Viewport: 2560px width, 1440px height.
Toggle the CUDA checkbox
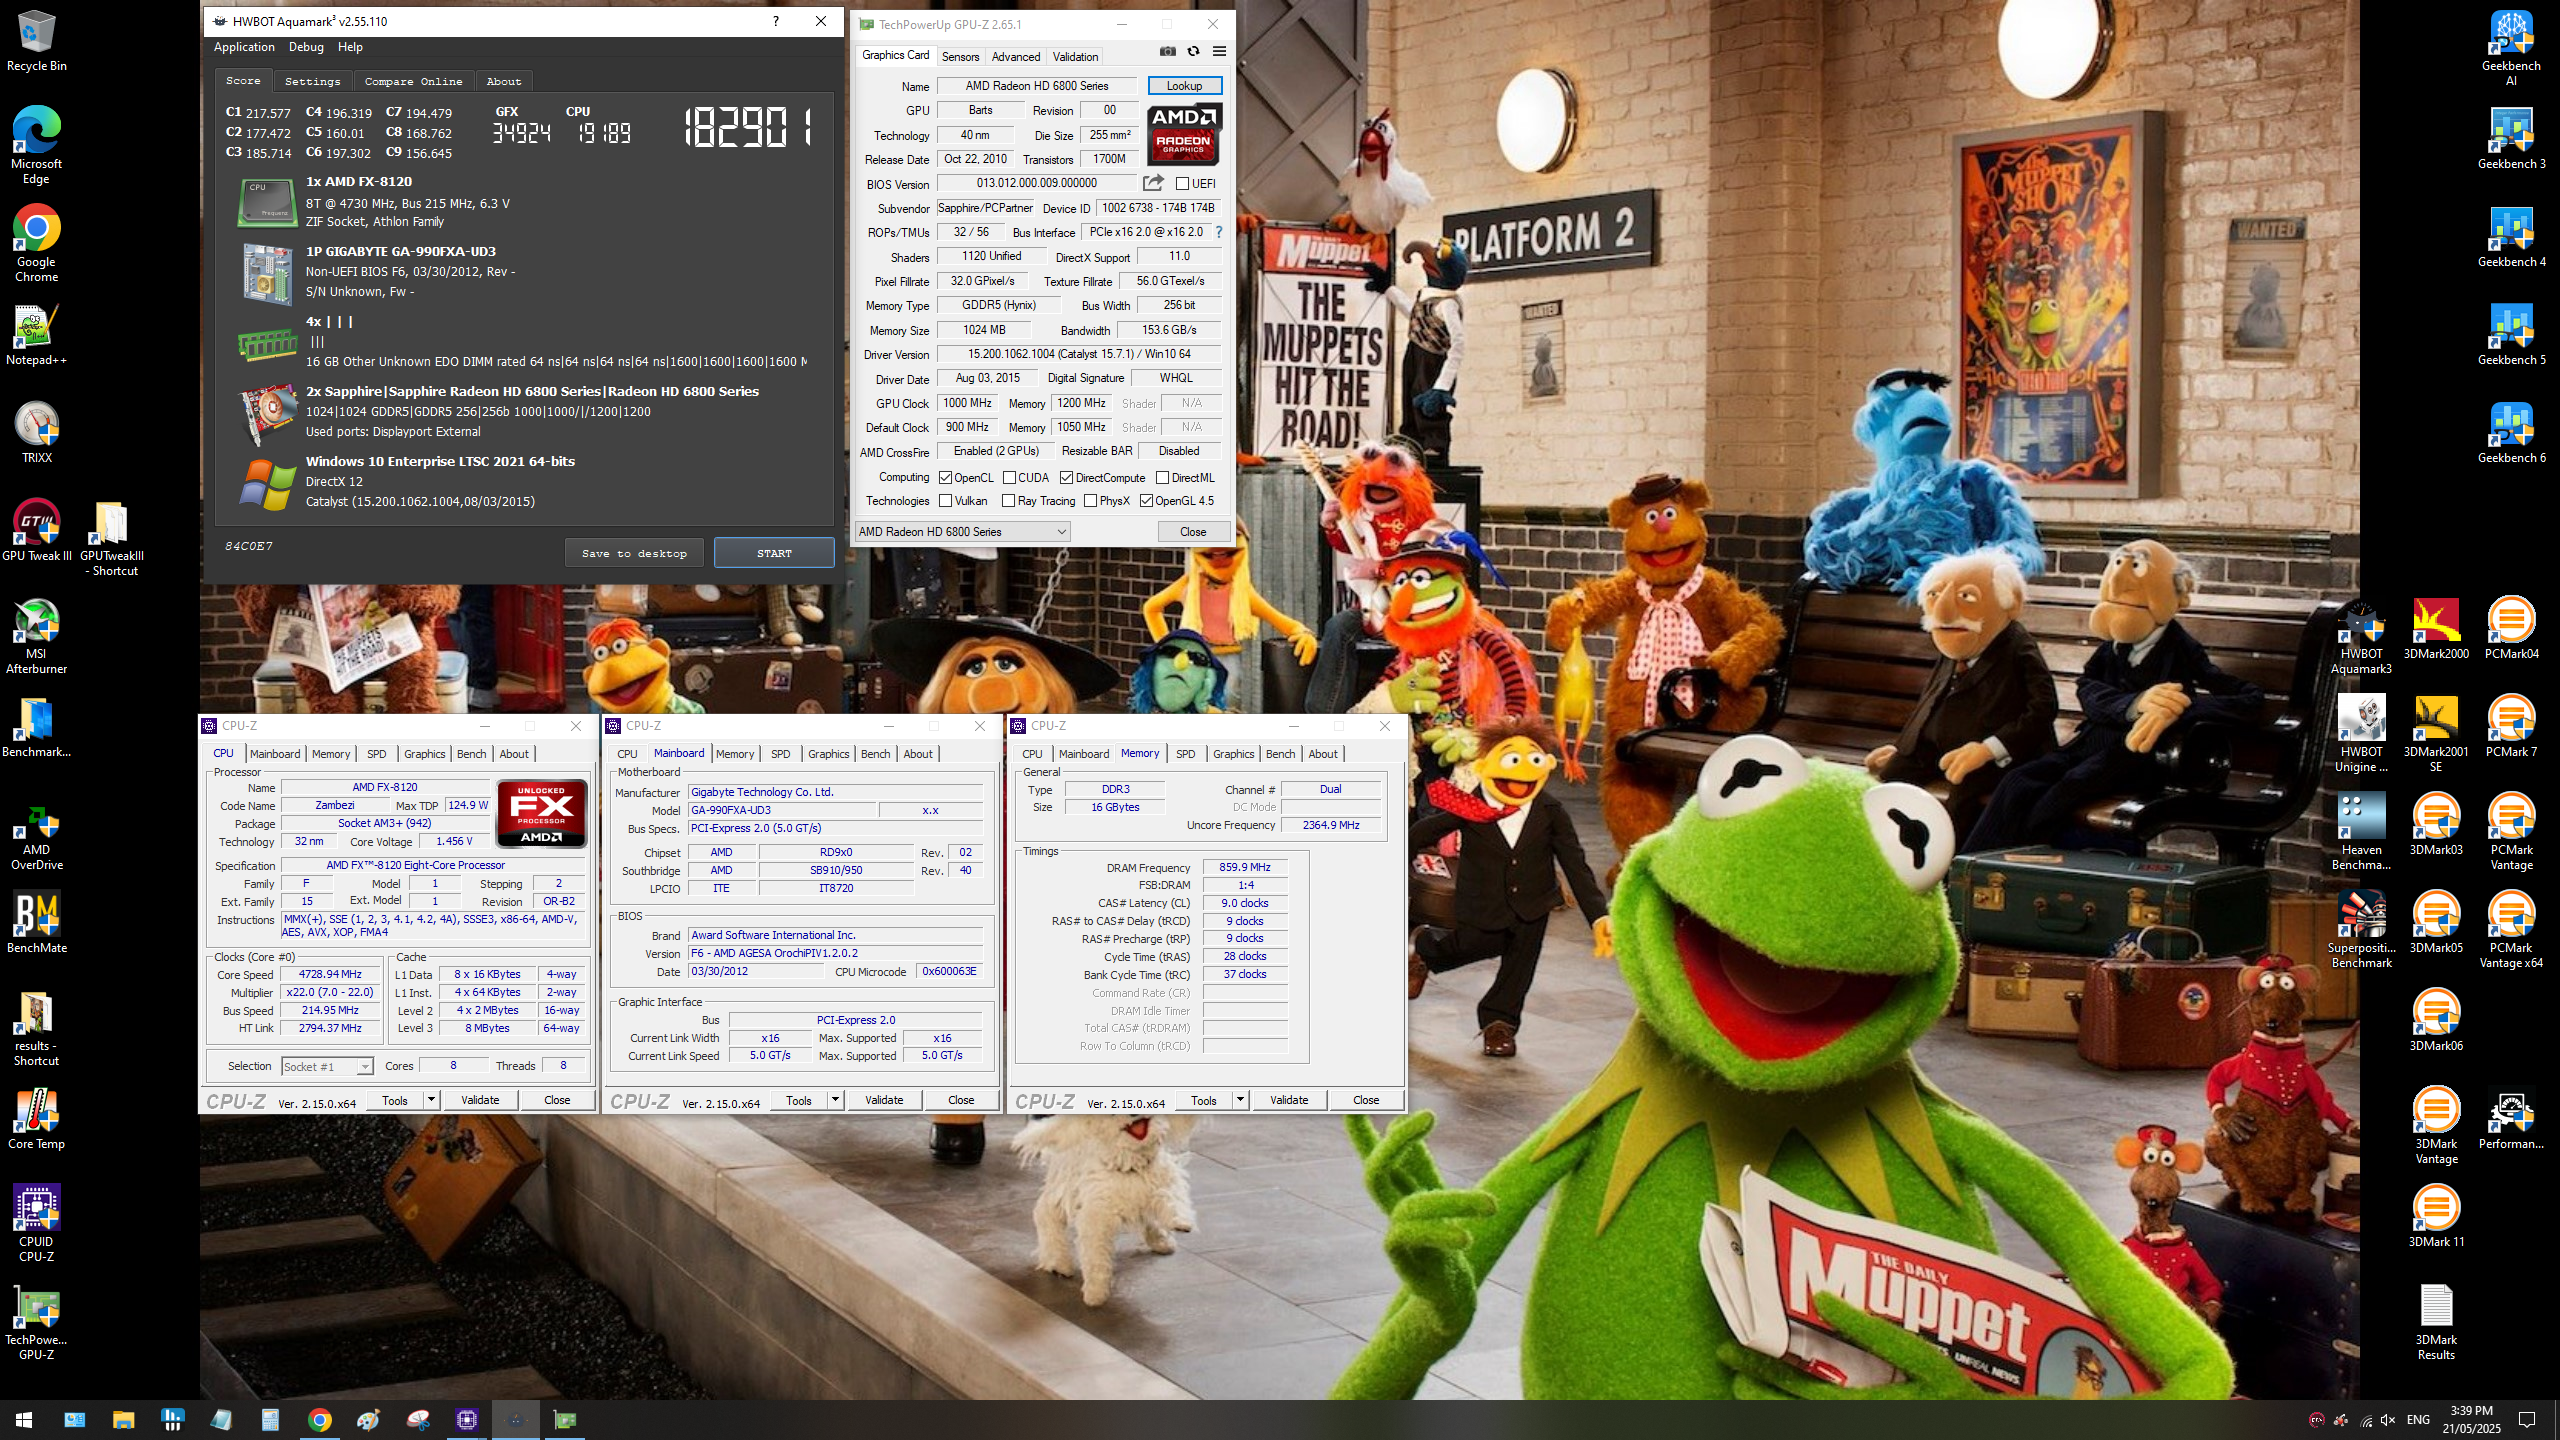click(1009, 478)
